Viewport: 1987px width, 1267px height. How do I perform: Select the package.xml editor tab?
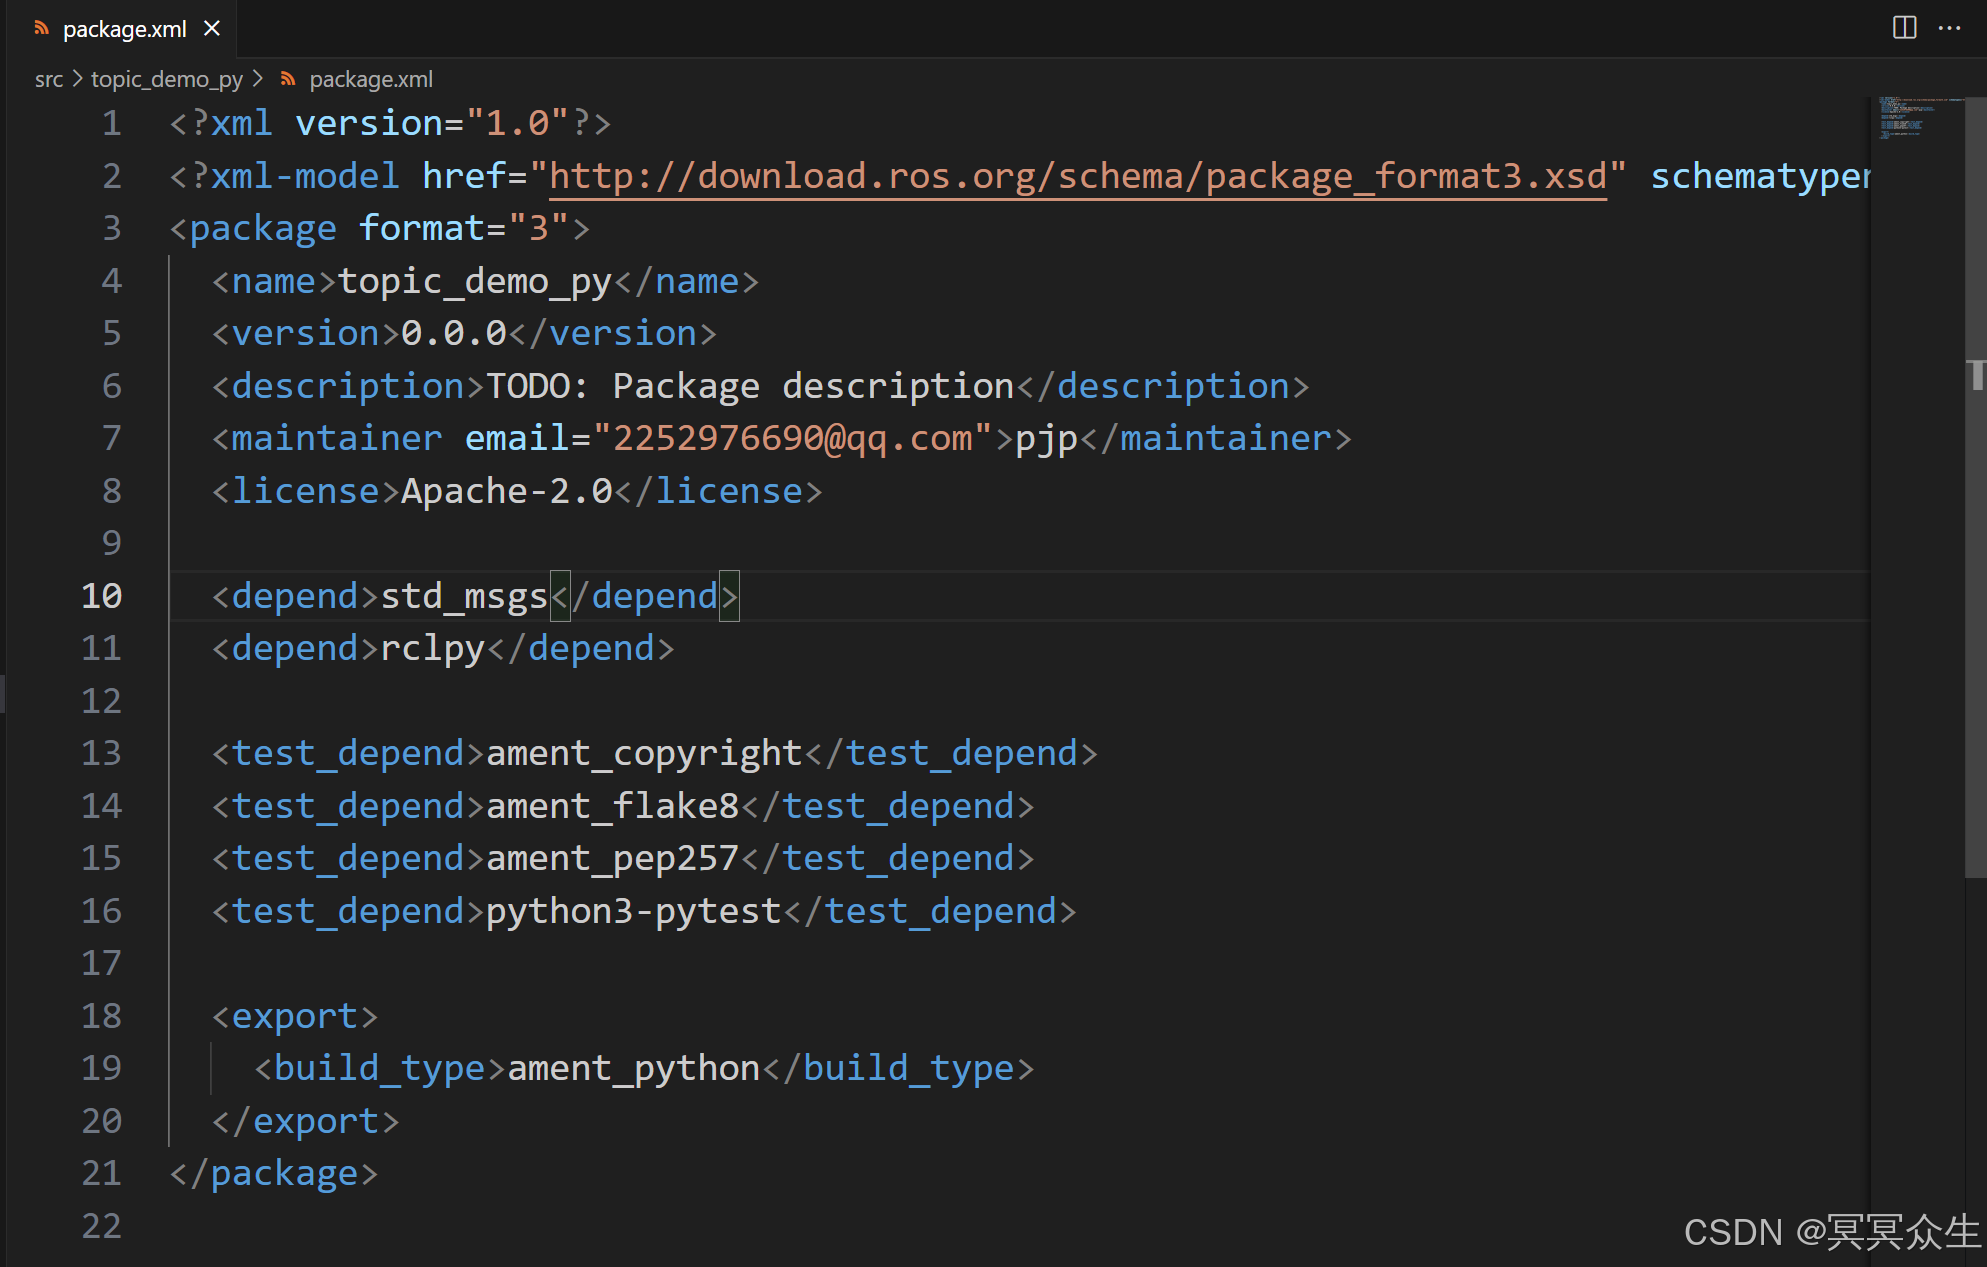(x=124, y=29)
